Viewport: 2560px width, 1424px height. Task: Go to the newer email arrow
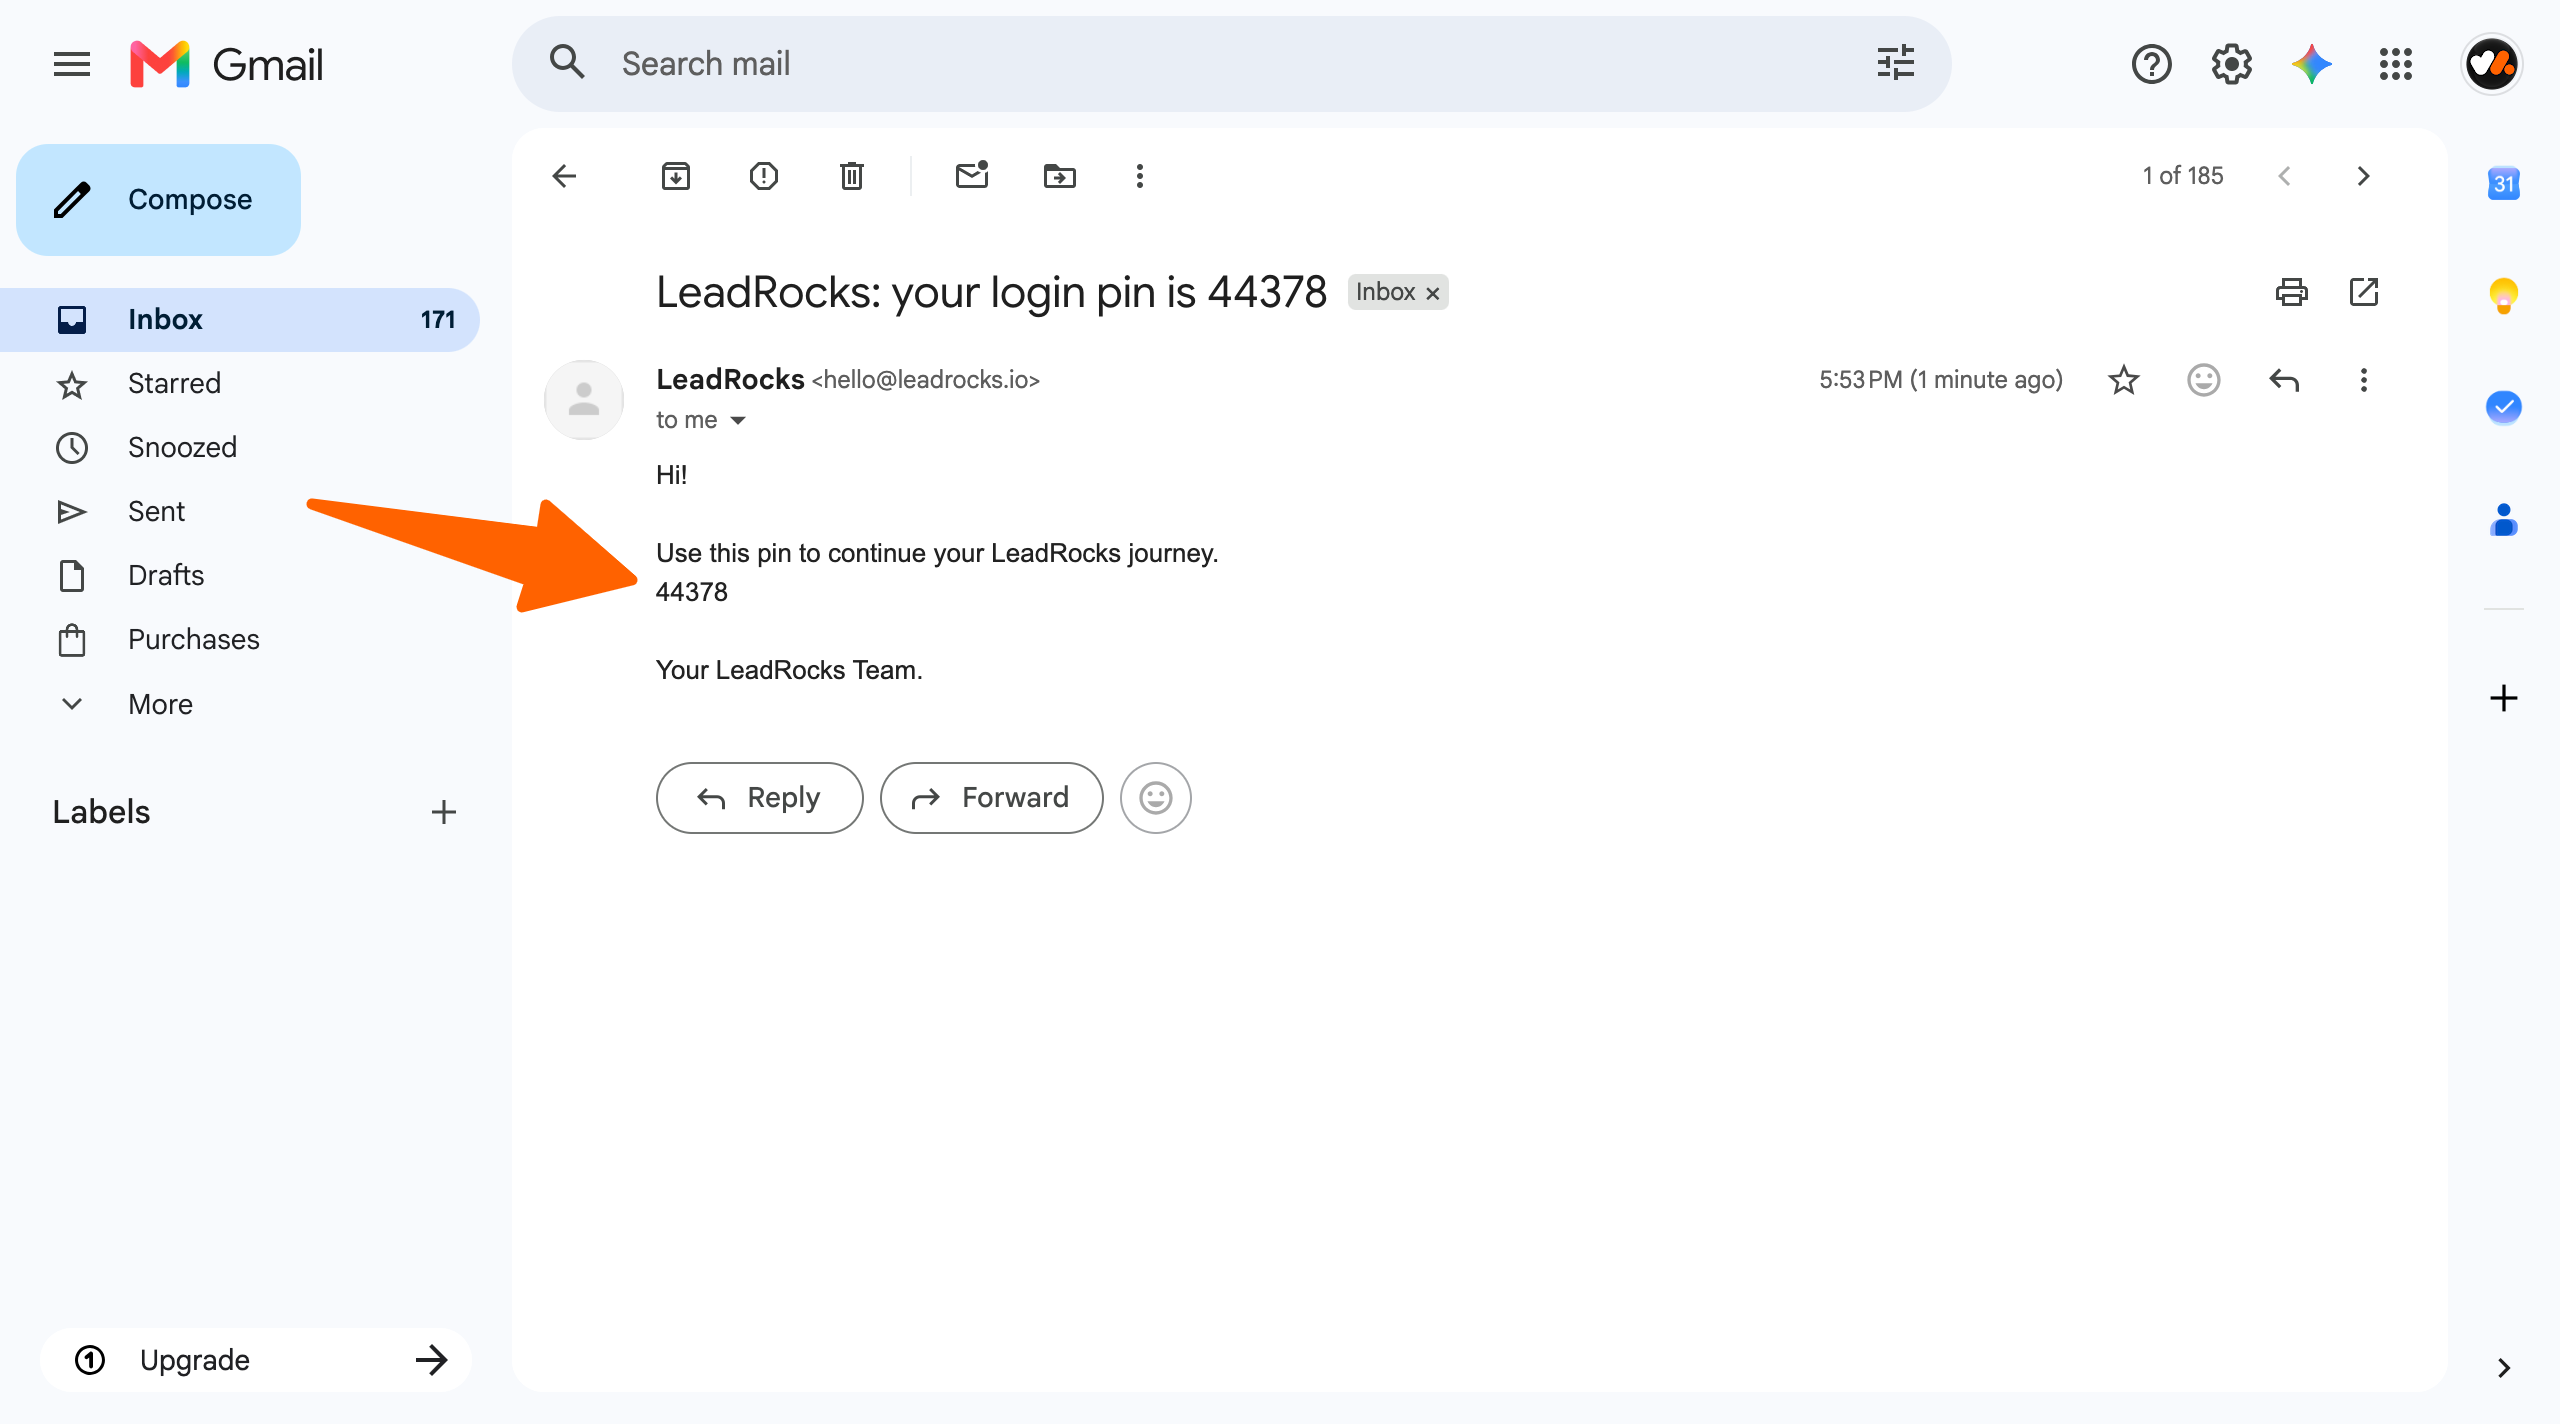tap(2284, 176)
